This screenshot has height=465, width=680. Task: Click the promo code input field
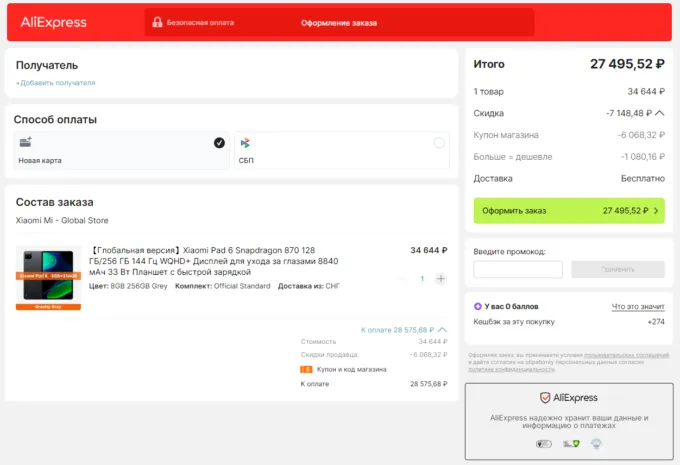coord(517,269)
